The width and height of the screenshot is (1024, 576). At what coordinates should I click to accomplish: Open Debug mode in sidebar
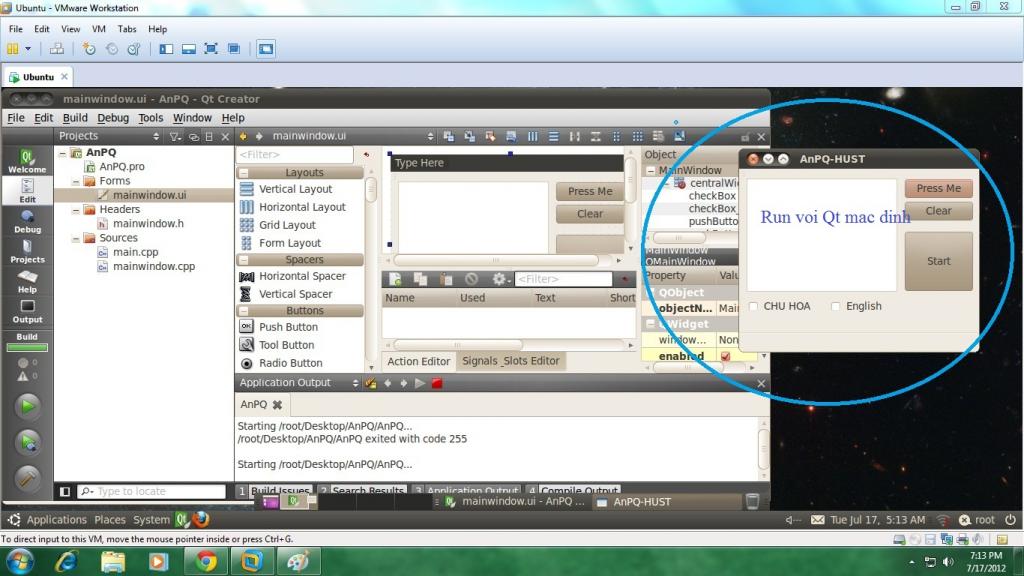[x=27, y=221]
